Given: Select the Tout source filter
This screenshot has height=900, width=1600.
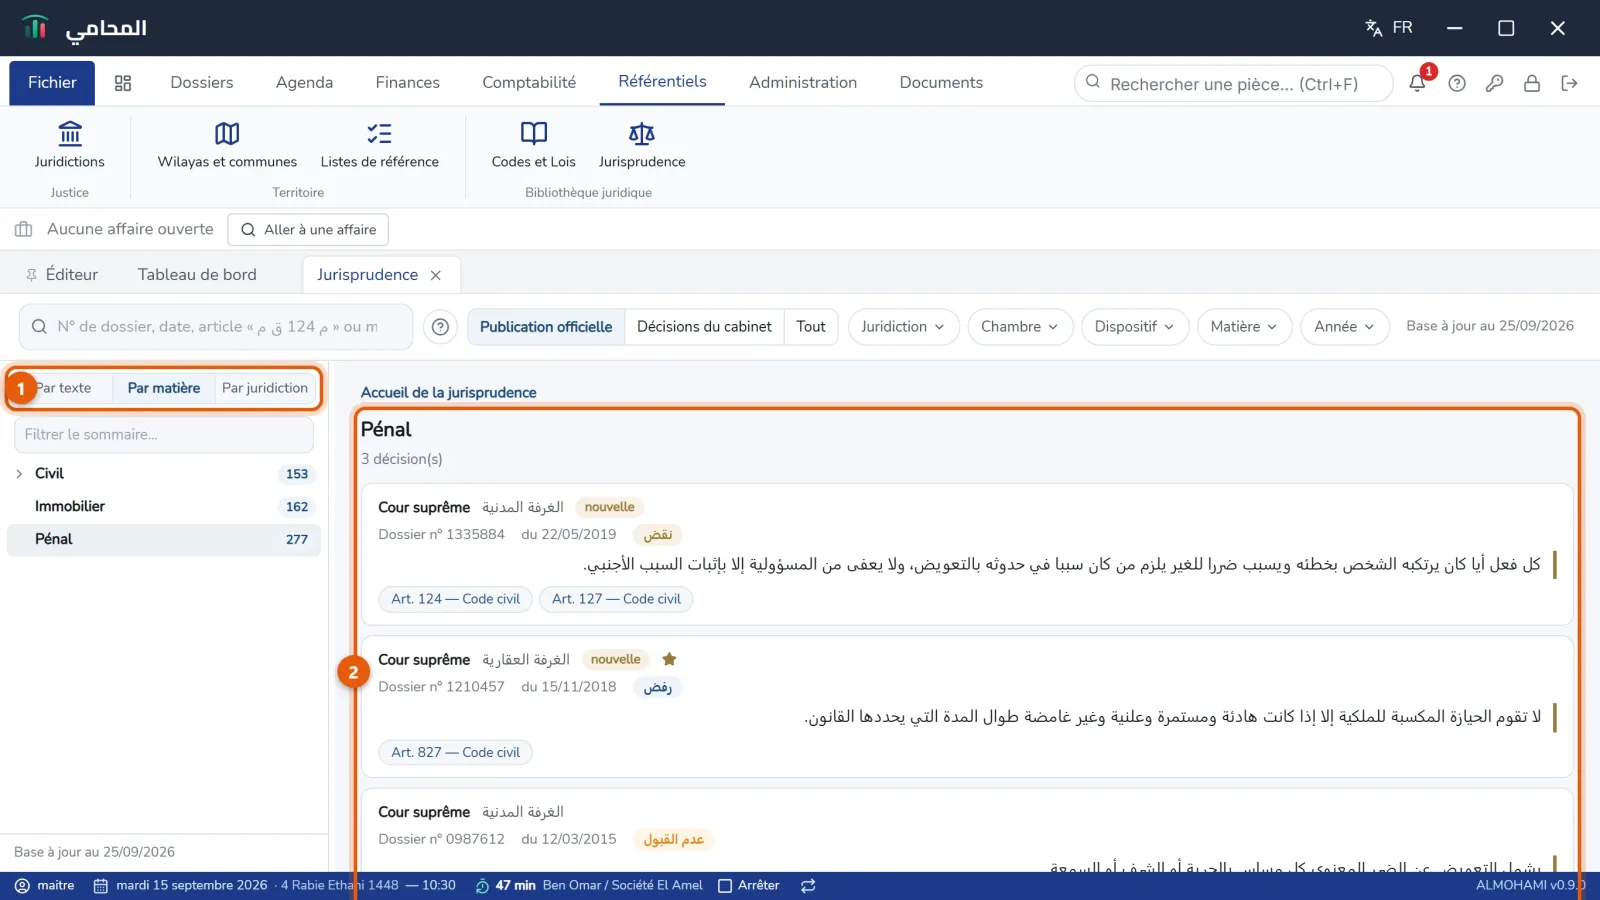Looking at the screenshot, I should pyautogui.click(x=811, y=327).
